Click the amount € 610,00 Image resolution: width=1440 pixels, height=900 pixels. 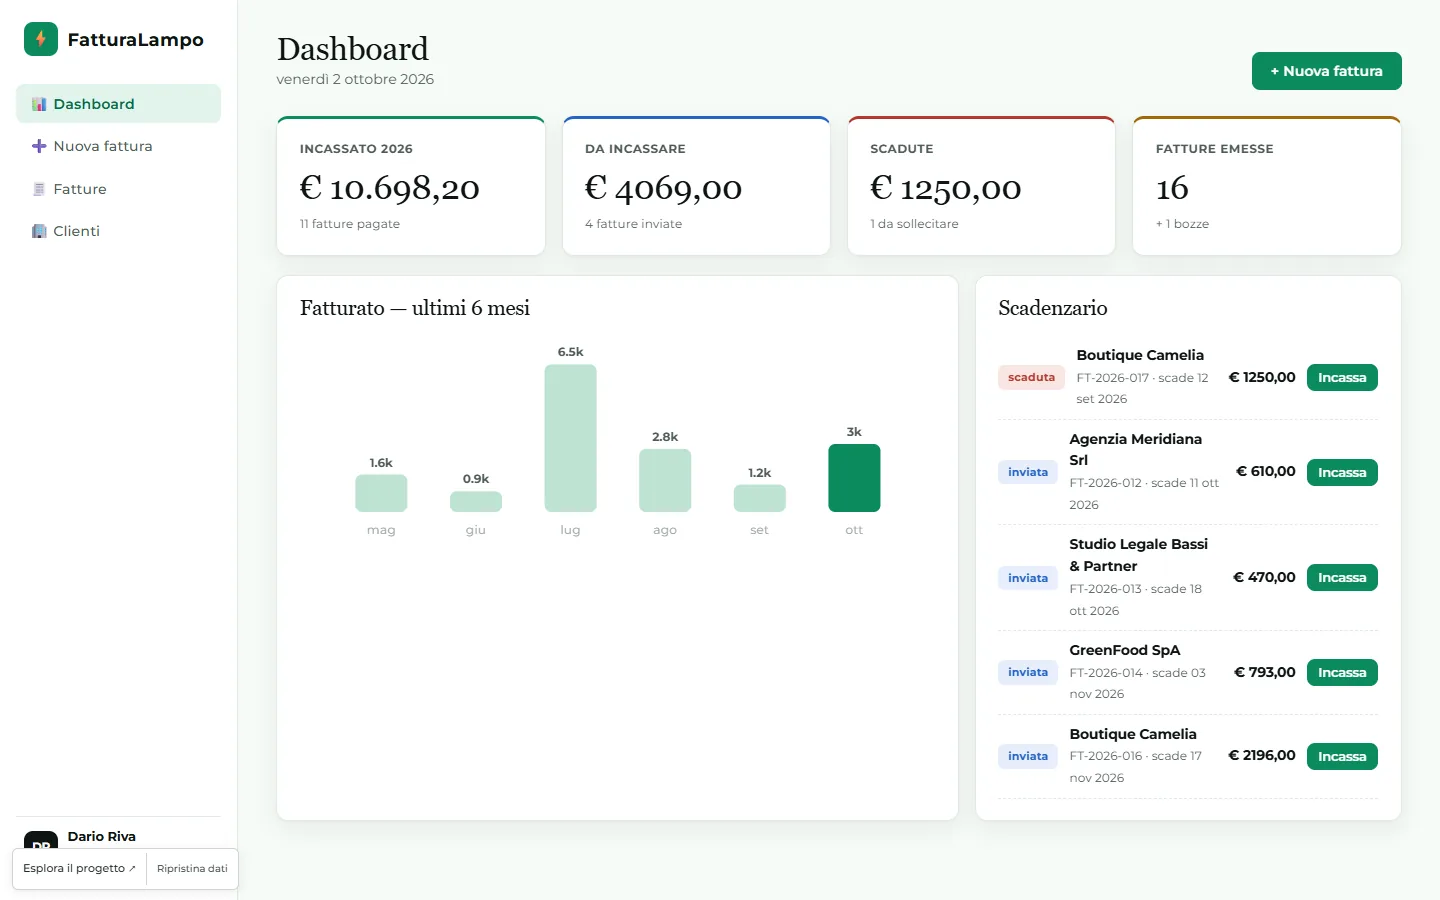pos(1266,471)
